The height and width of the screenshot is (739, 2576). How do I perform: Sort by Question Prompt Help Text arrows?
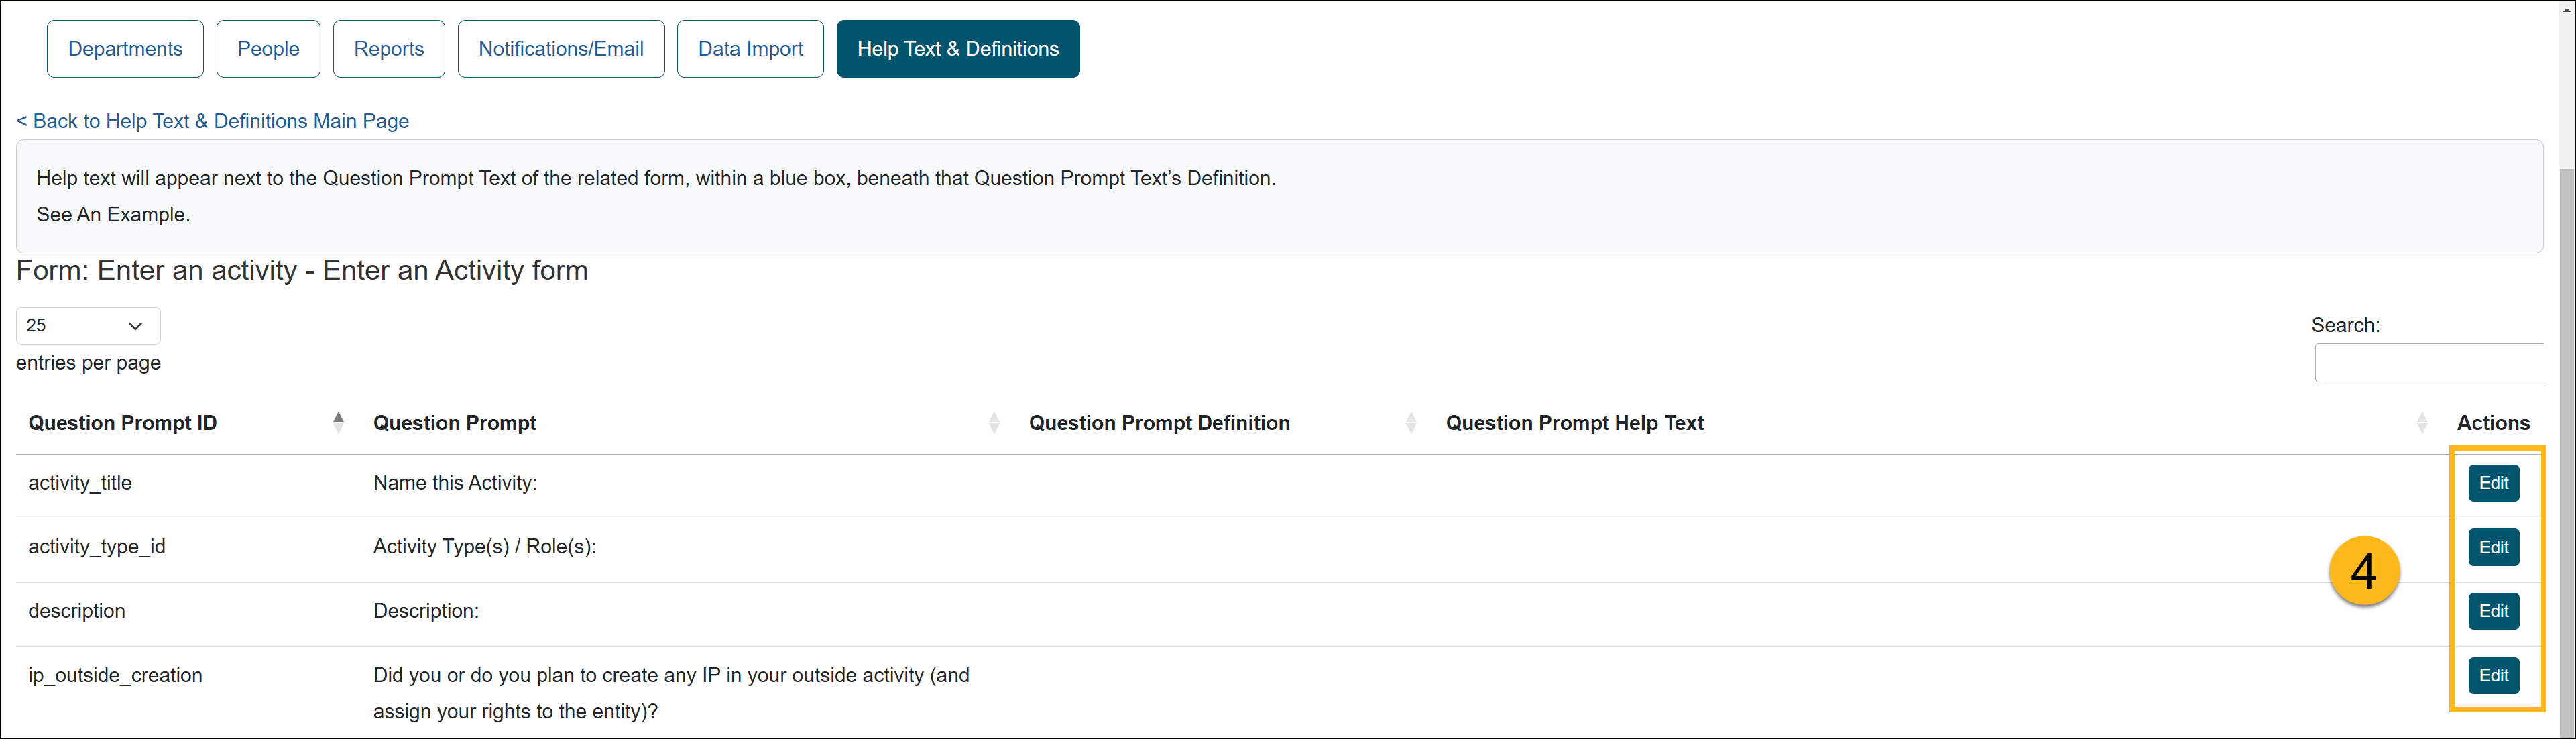pyautogui.click(x=2421, y=423)
